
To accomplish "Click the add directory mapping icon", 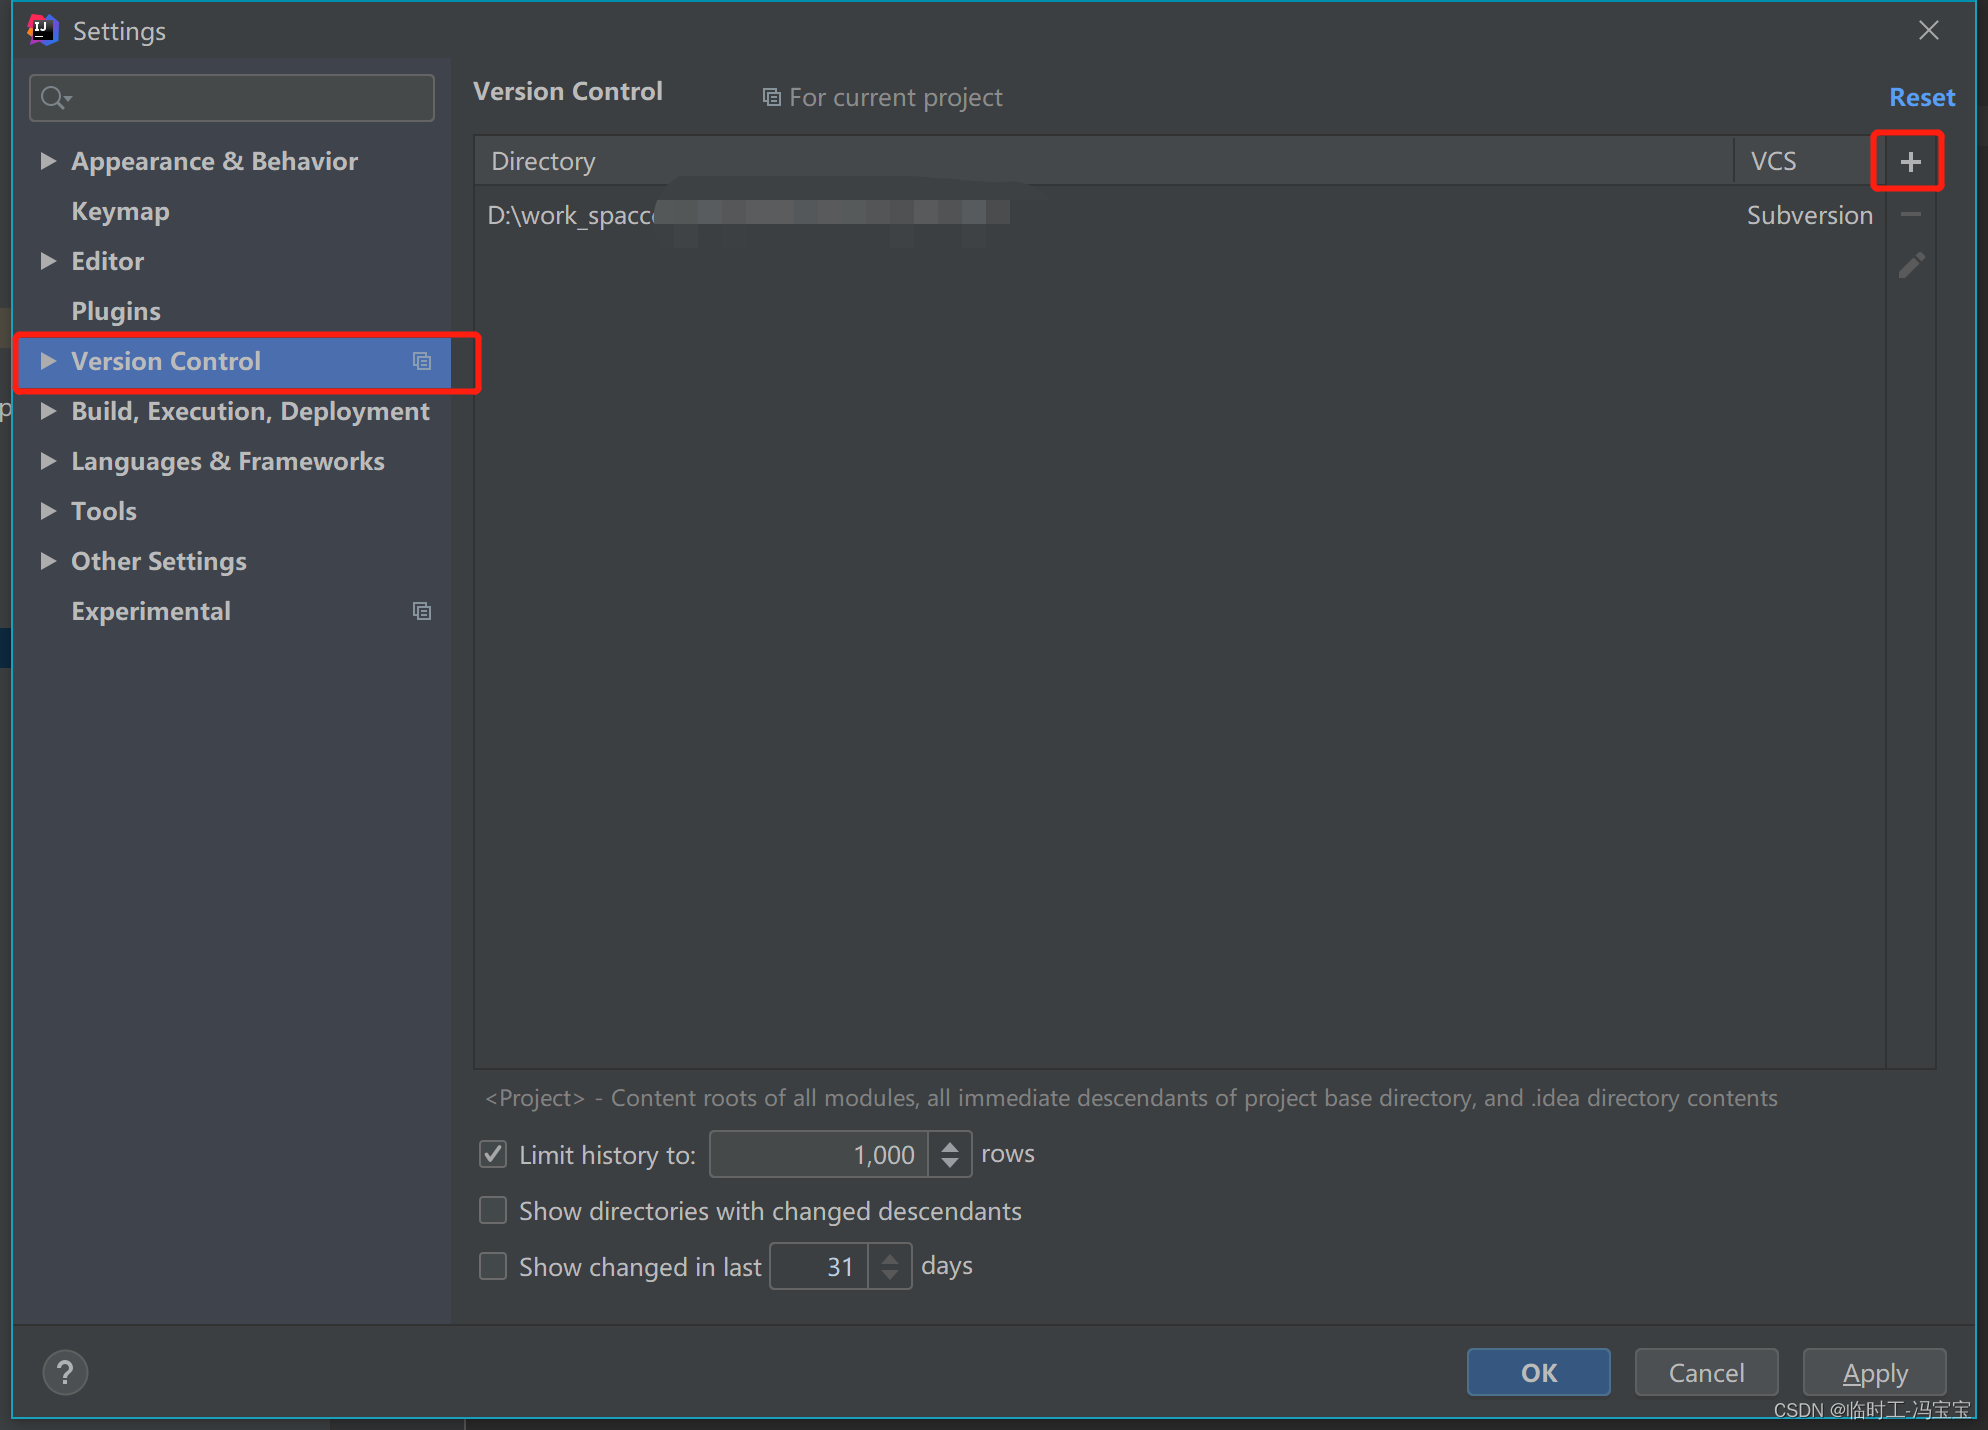I will click(x=1911, y=161).
